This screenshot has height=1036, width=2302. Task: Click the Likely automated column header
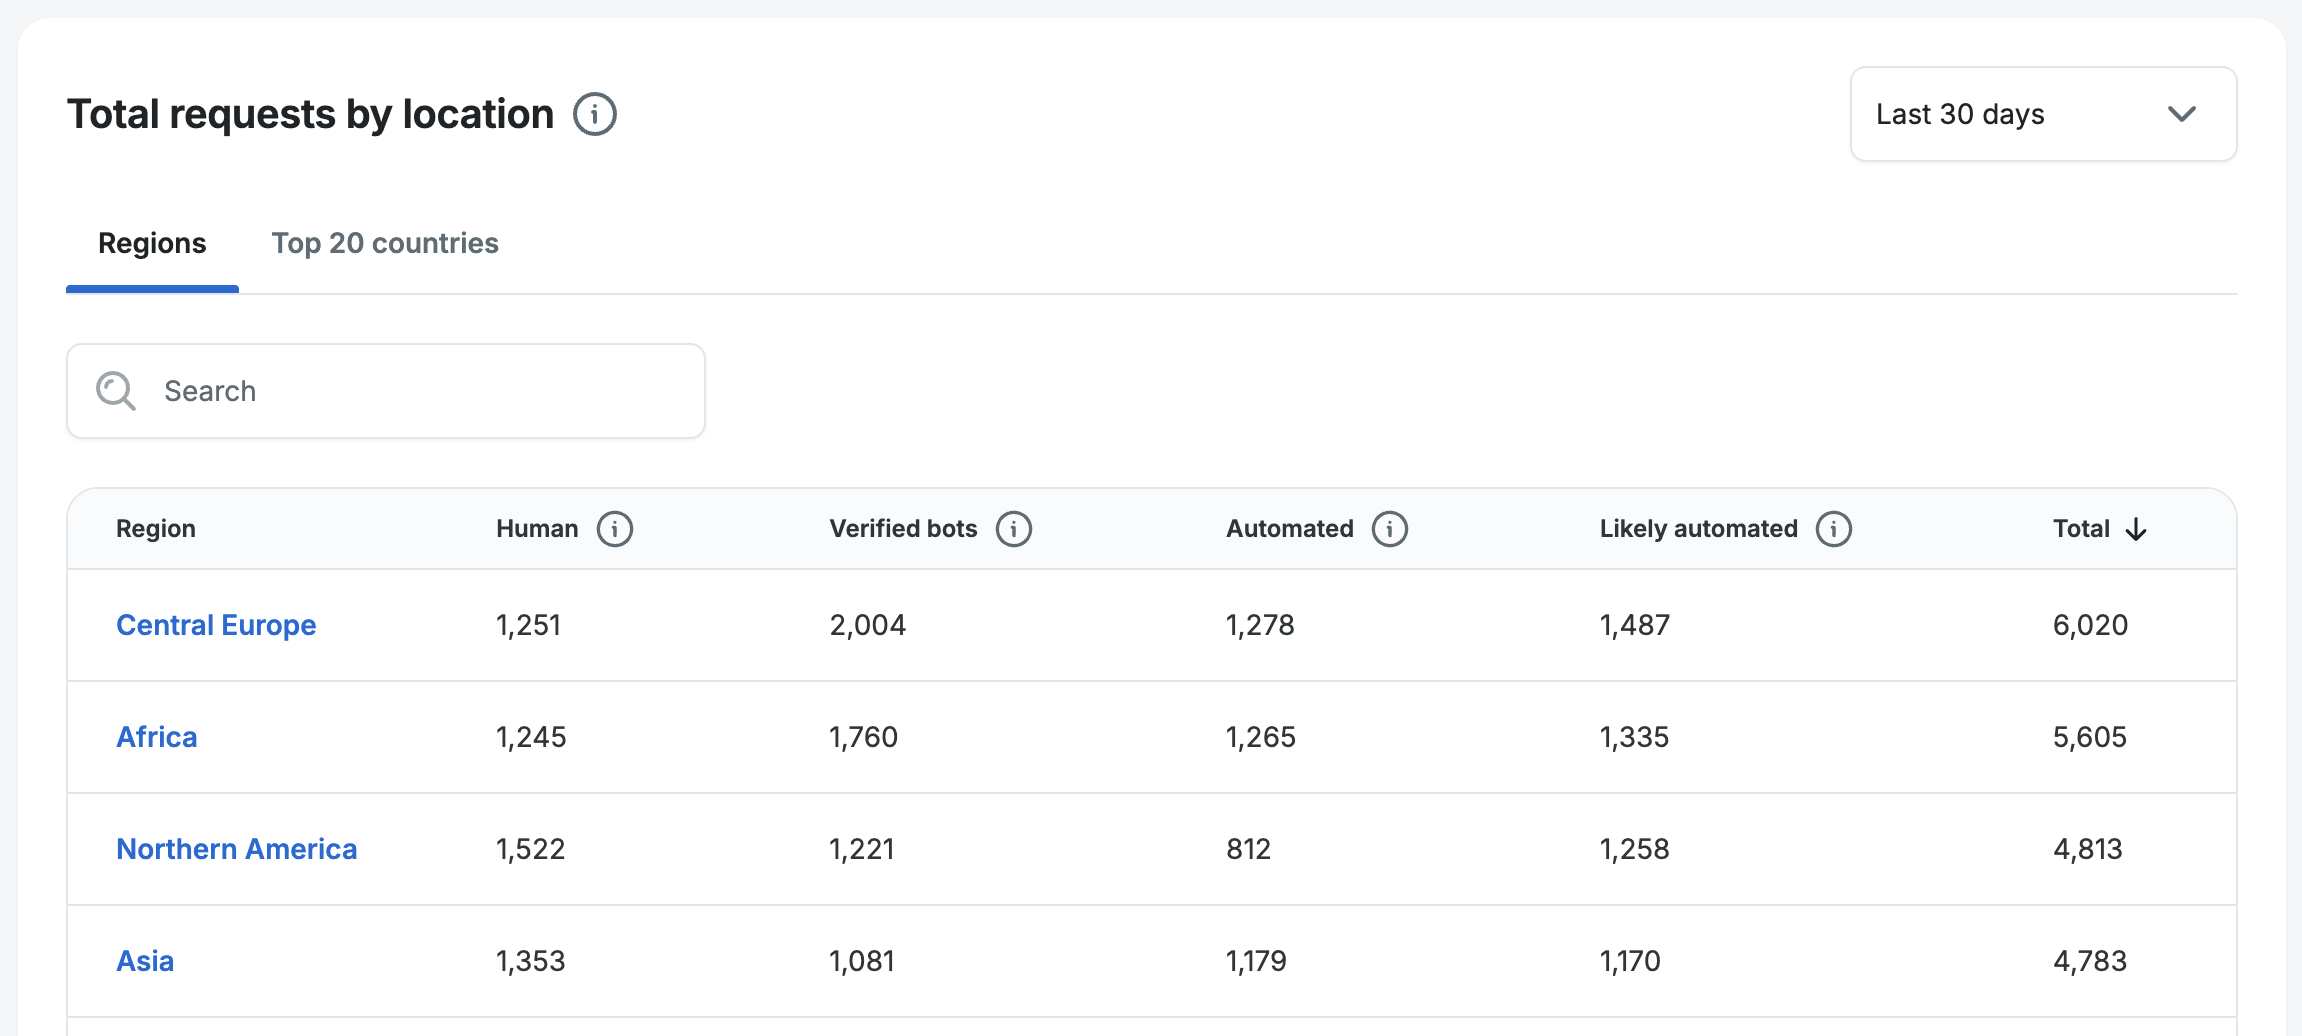[1698, 529]
